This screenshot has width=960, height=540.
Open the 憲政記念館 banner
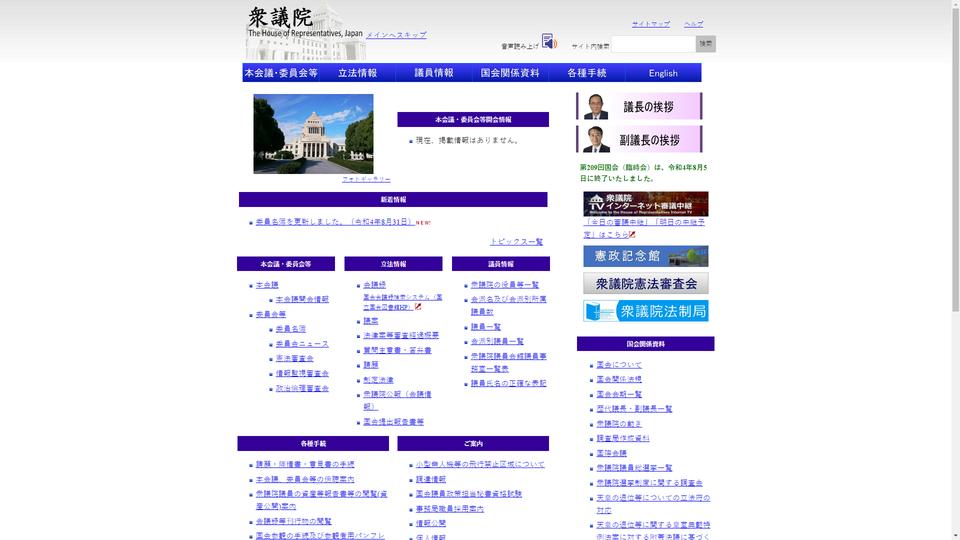pyautogui.click(x=645, y=256)
